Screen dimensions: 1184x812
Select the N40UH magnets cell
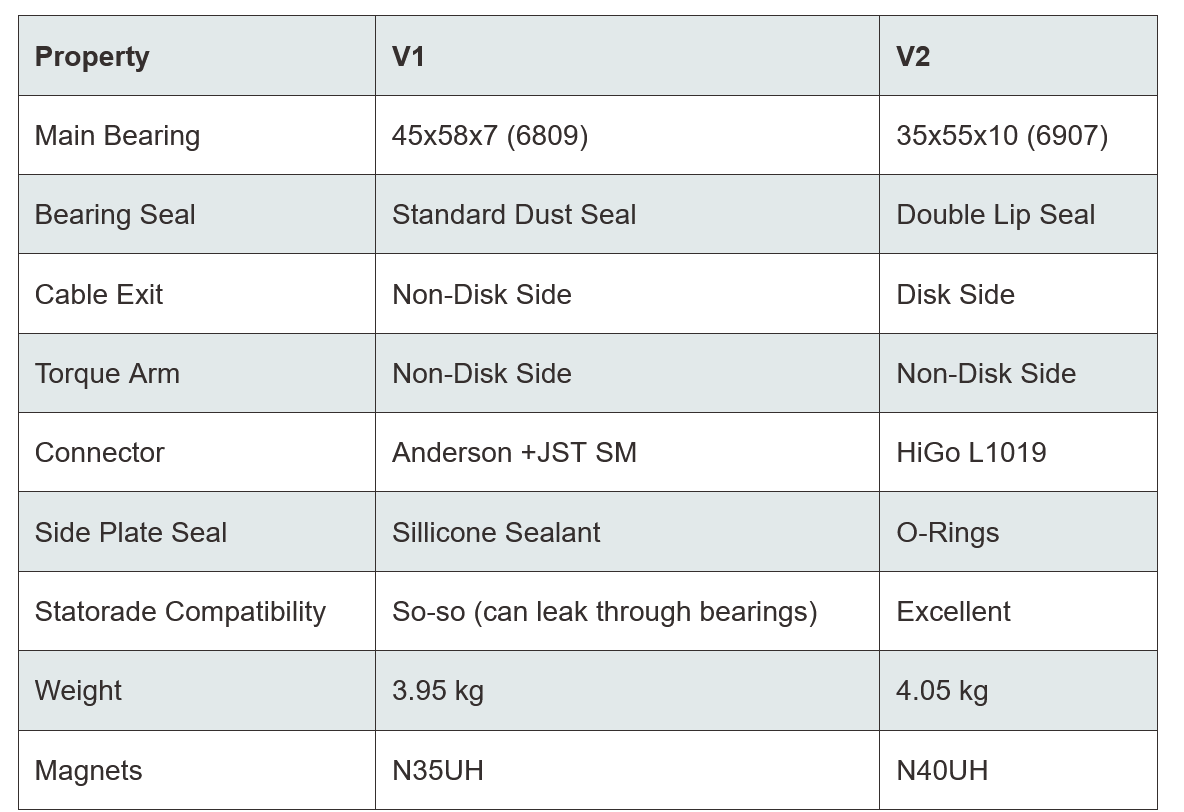pos(941,771)
